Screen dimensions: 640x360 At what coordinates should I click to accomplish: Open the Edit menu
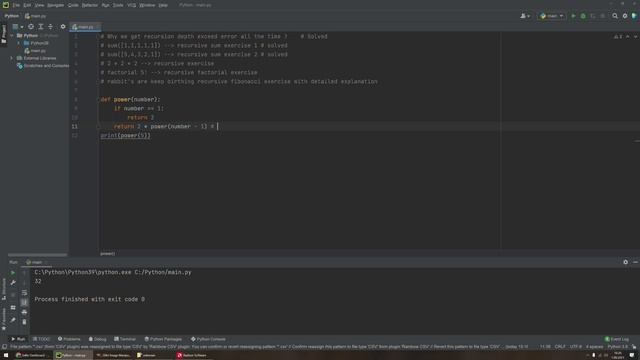27,5
